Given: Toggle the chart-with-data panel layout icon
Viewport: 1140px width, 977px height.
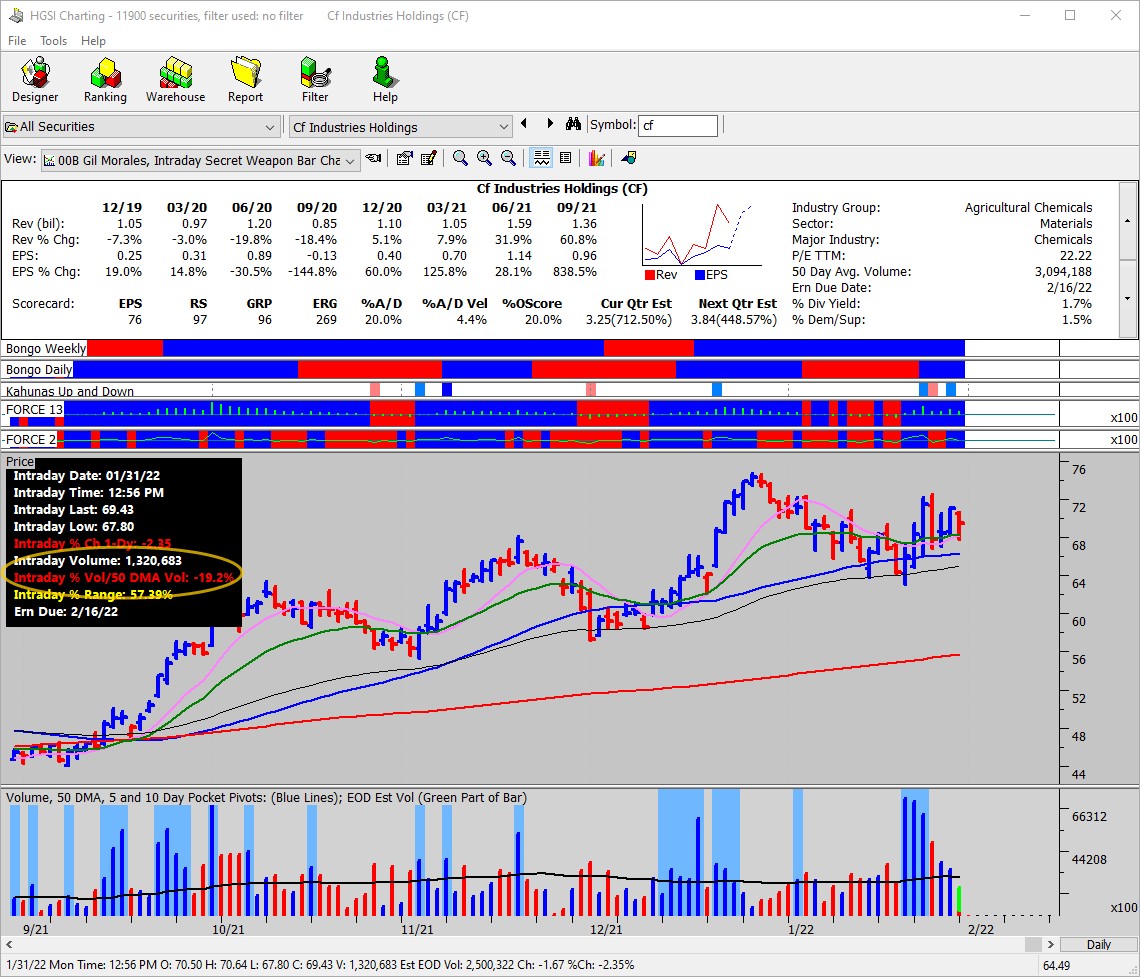Looking at the screenshot, I should pos(541,158).
